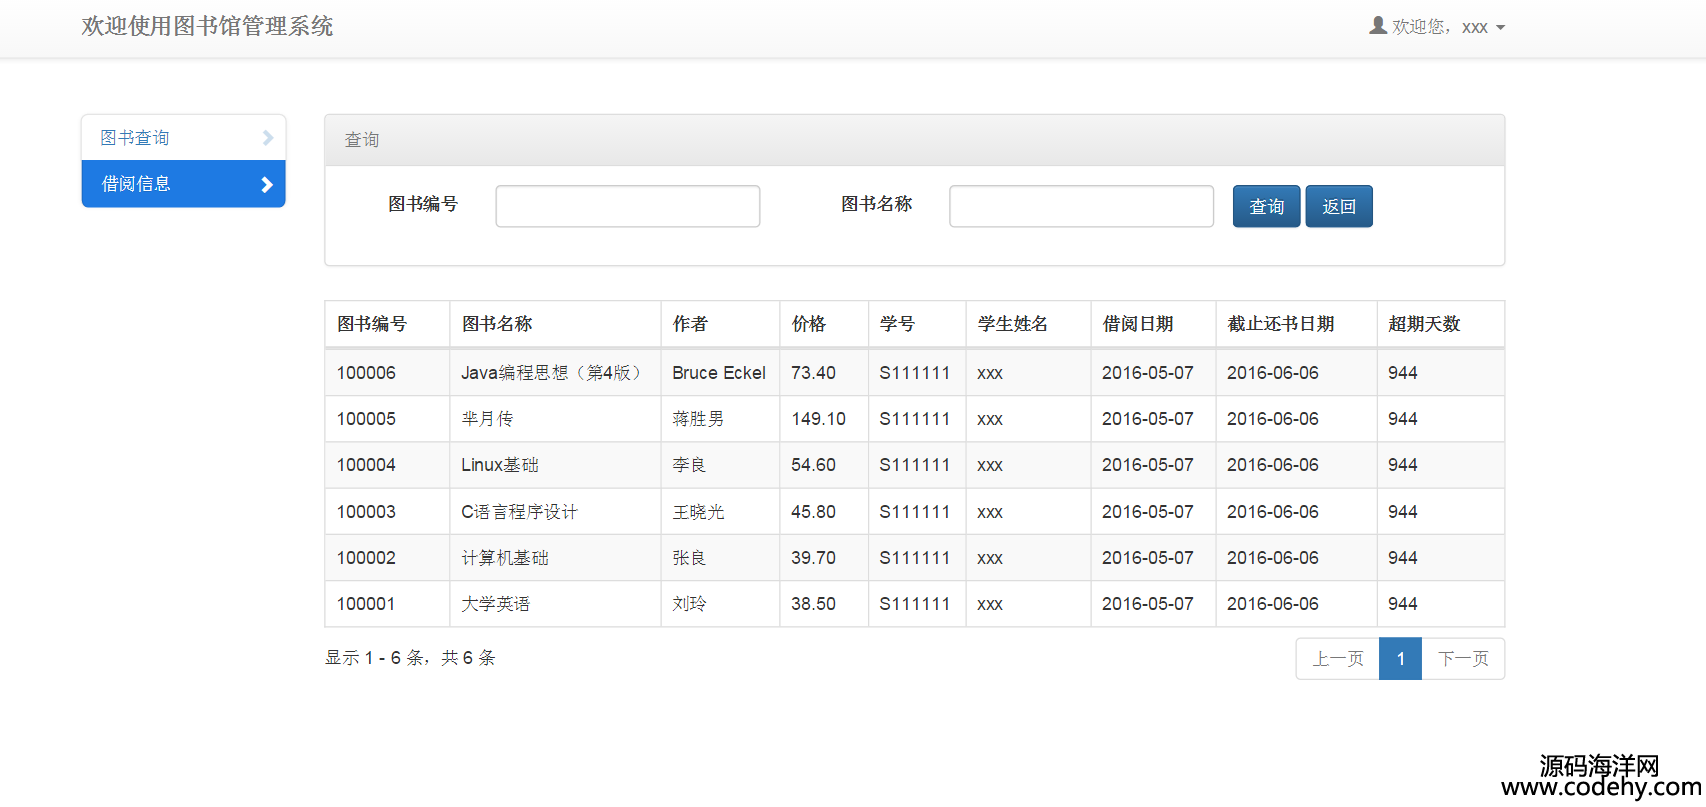Screen dimensions: 1706x807
Task: Go to next page with 下一页
Action: click(x=1463, y=659)
